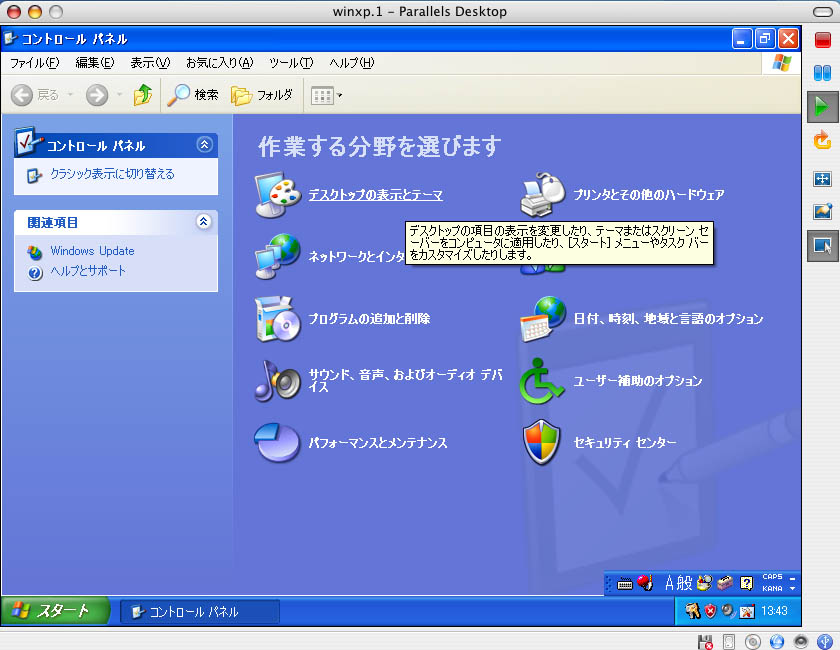This screenshot has width=840, height=650.
Task: Collapse the 関連項目 sidebar section
Action: click(205, 222)
